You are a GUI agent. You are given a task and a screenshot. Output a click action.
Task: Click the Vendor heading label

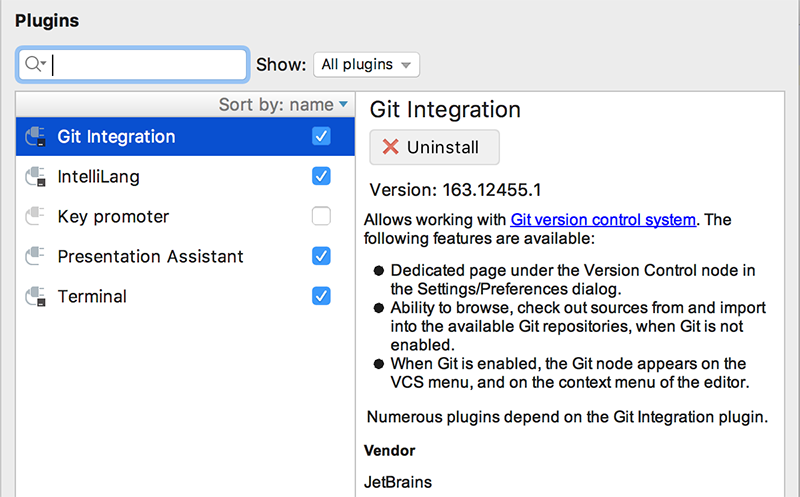pos(390,451)
